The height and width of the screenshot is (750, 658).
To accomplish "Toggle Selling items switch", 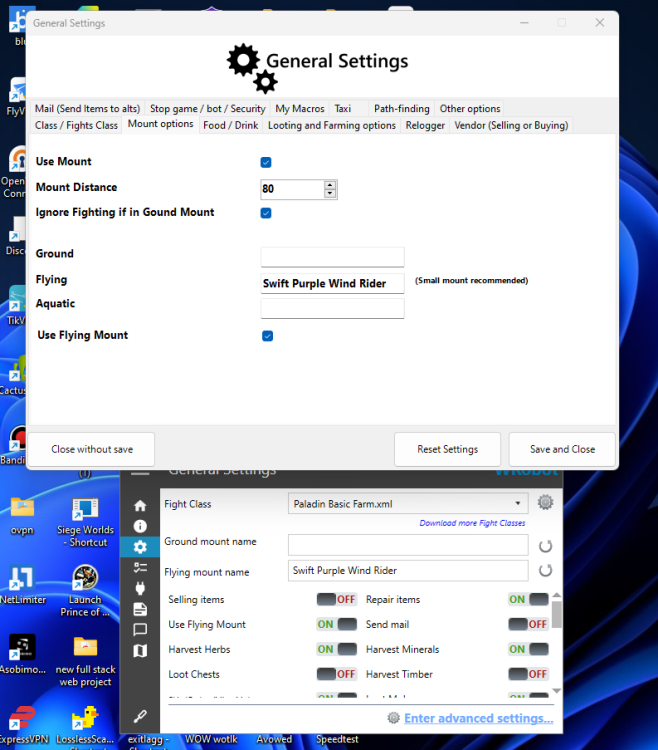I will coord(337,599).
